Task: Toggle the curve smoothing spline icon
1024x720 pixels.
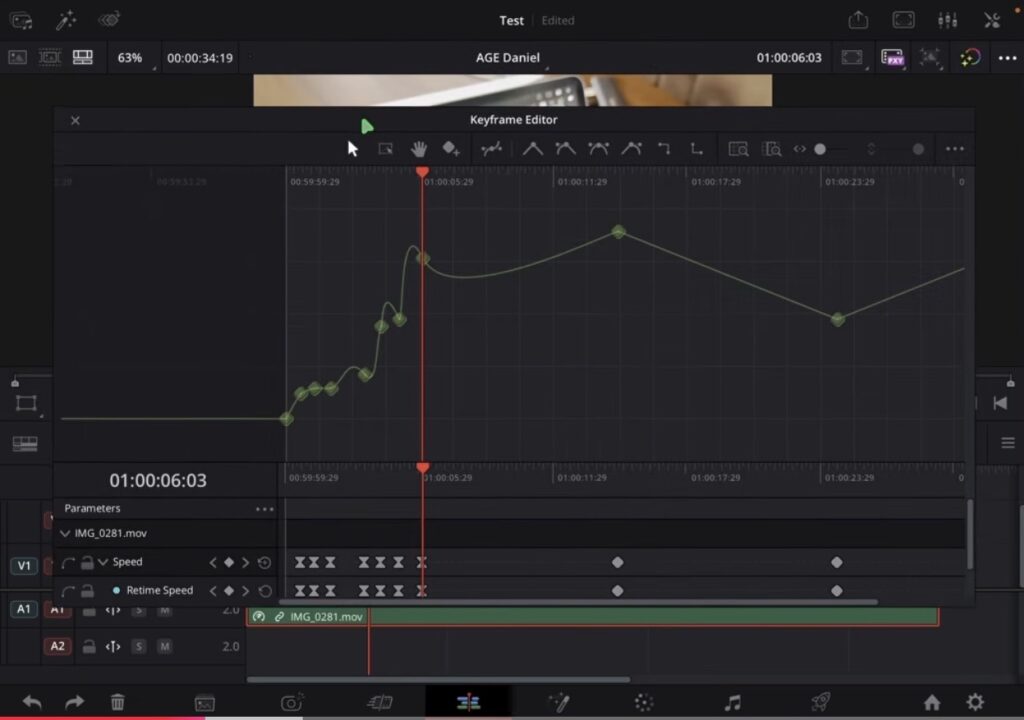Action: (x=491, y=149)
